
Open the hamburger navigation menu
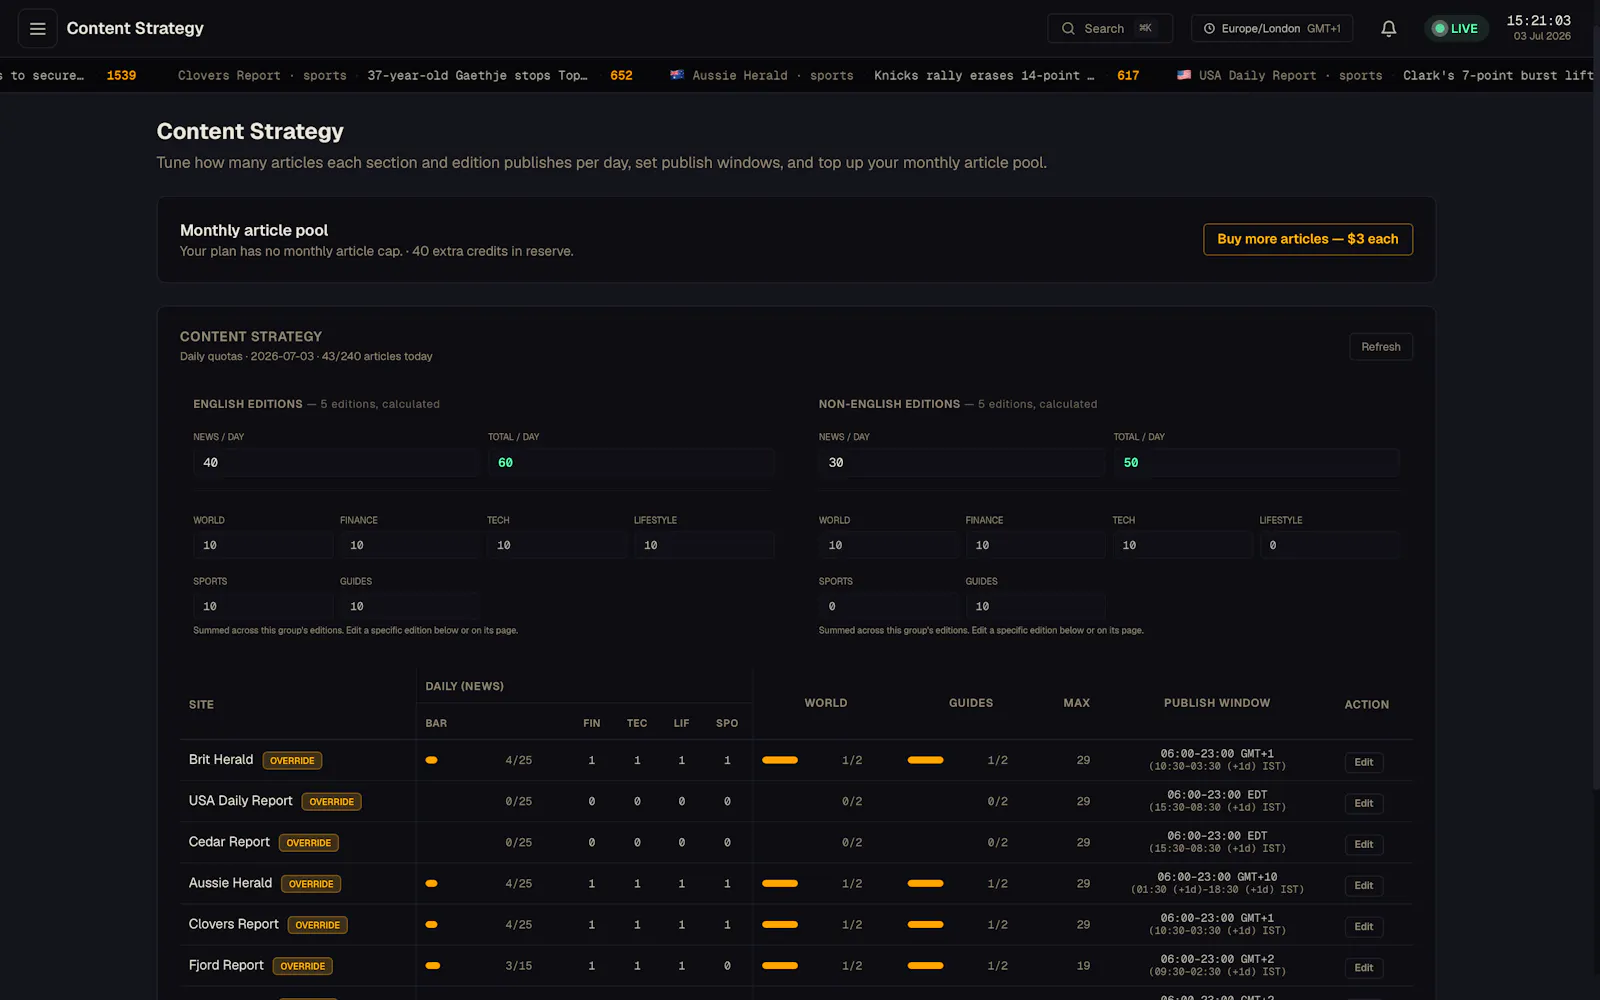(x=38, y=29)
